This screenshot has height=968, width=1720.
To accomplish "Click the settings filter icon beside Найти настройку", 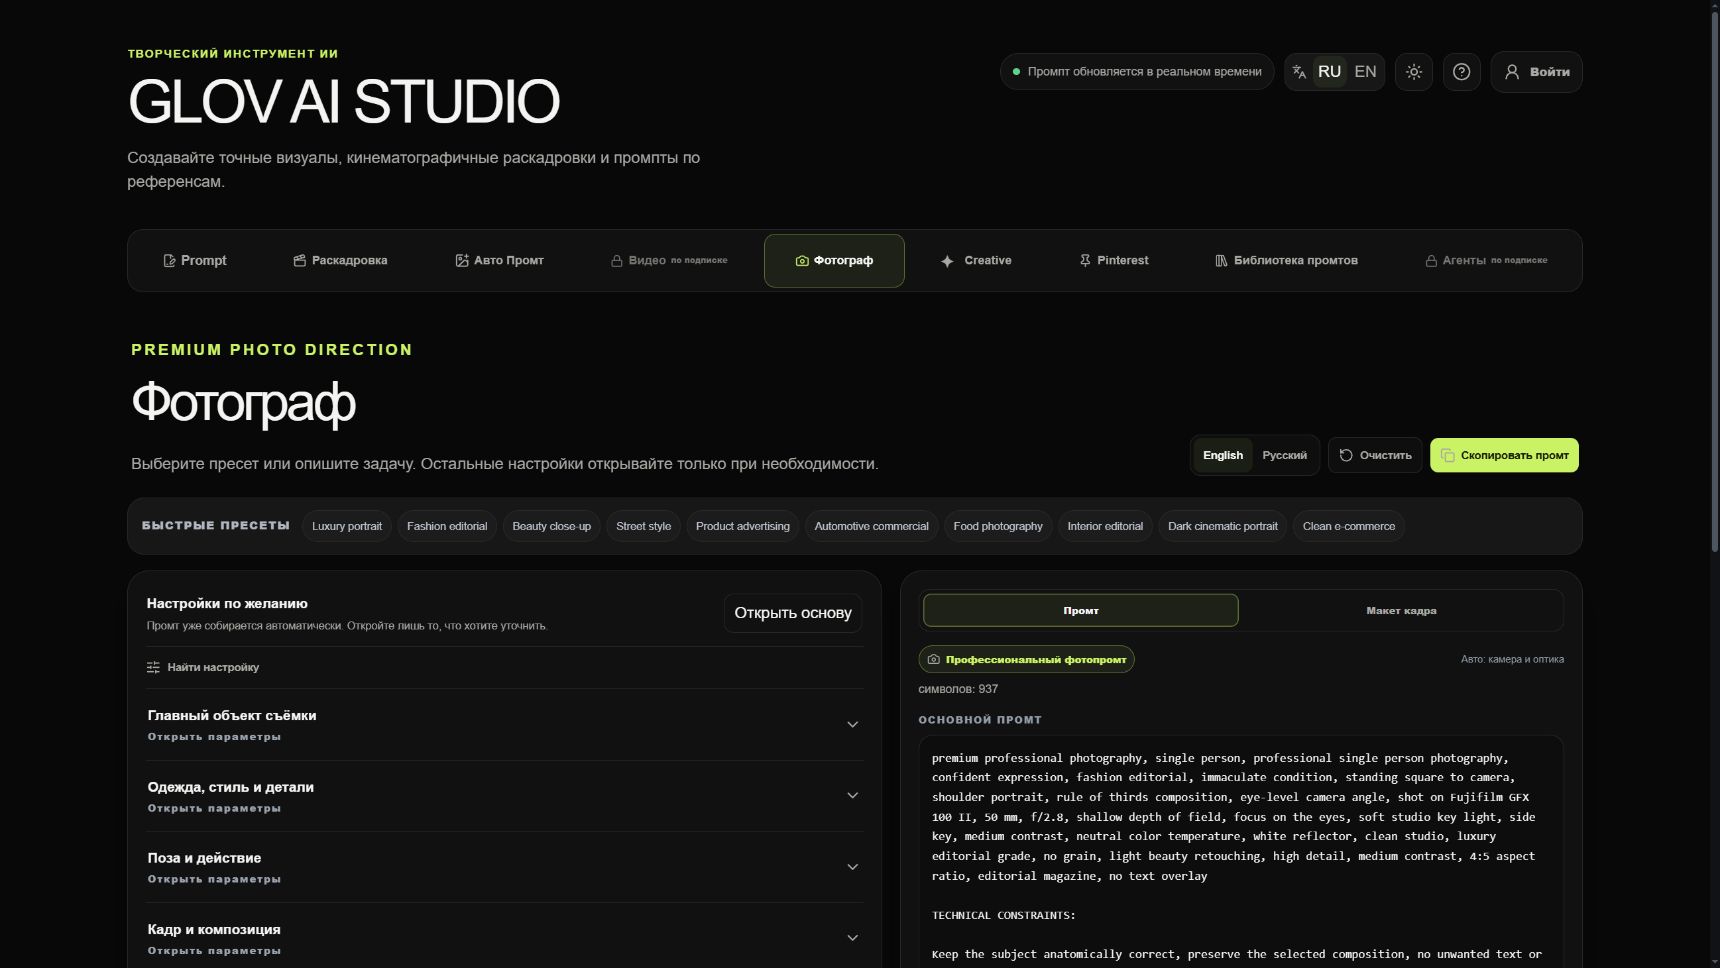I will click(x=153, y=667).
